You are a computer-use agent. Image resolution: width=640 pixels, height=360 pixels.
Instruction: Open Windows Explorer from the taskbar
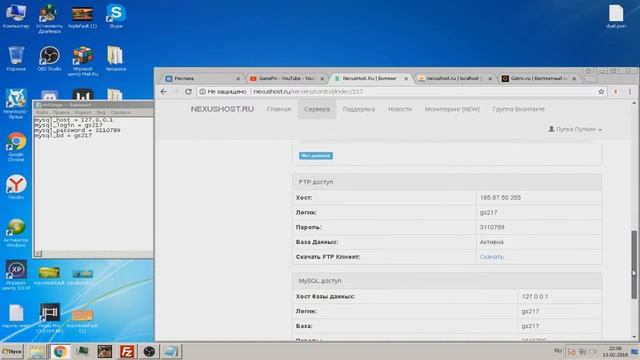coord(37,351)
